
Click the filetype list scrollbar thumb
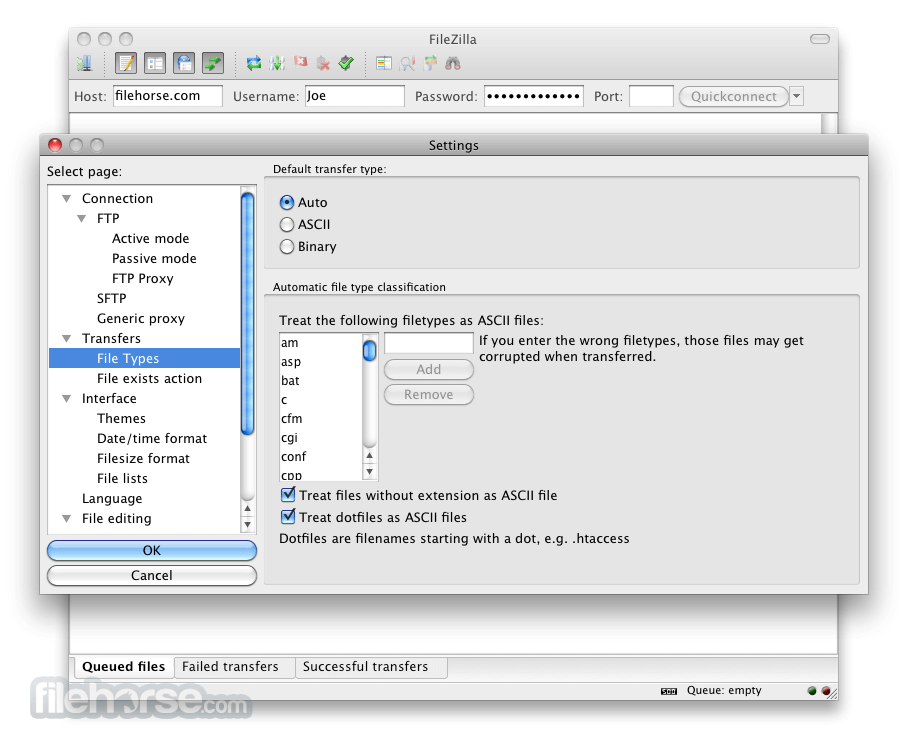point(369,351)
